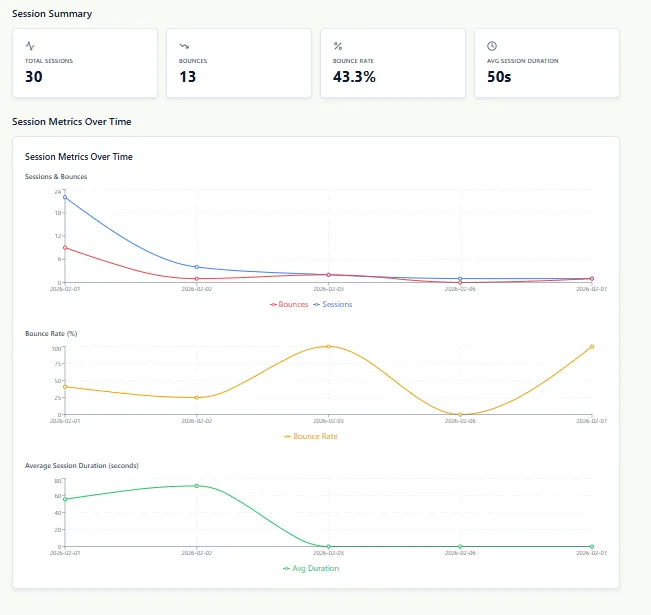The image size is (651, 615).
Task: Click the Bounce Rate value 43.3%
Action: (354, 77)
